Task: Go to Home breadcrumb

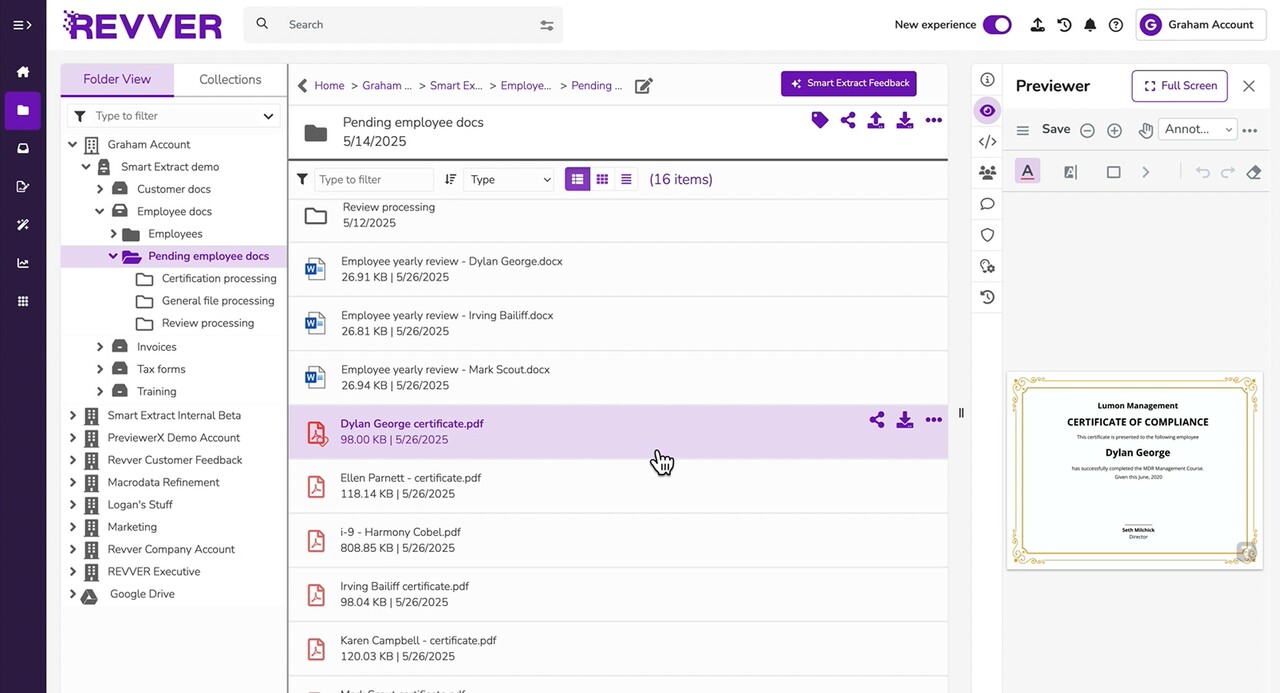Action: [x=329, y=86]
